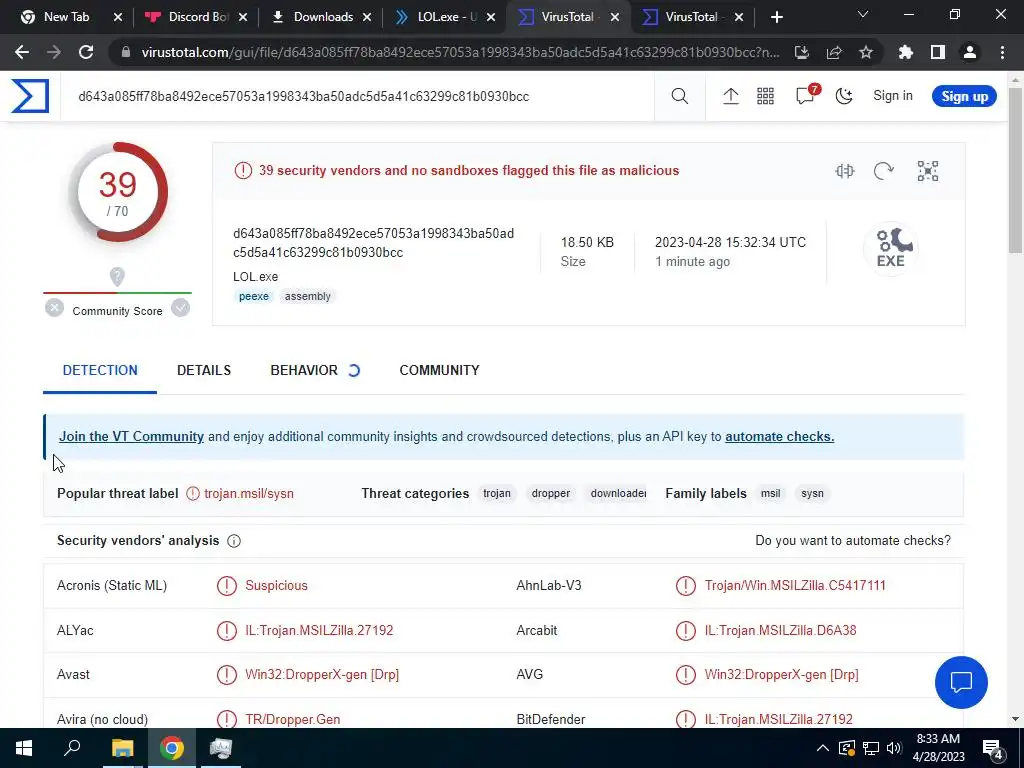
Task: Click the assembly tag
Action: (308, 296)
